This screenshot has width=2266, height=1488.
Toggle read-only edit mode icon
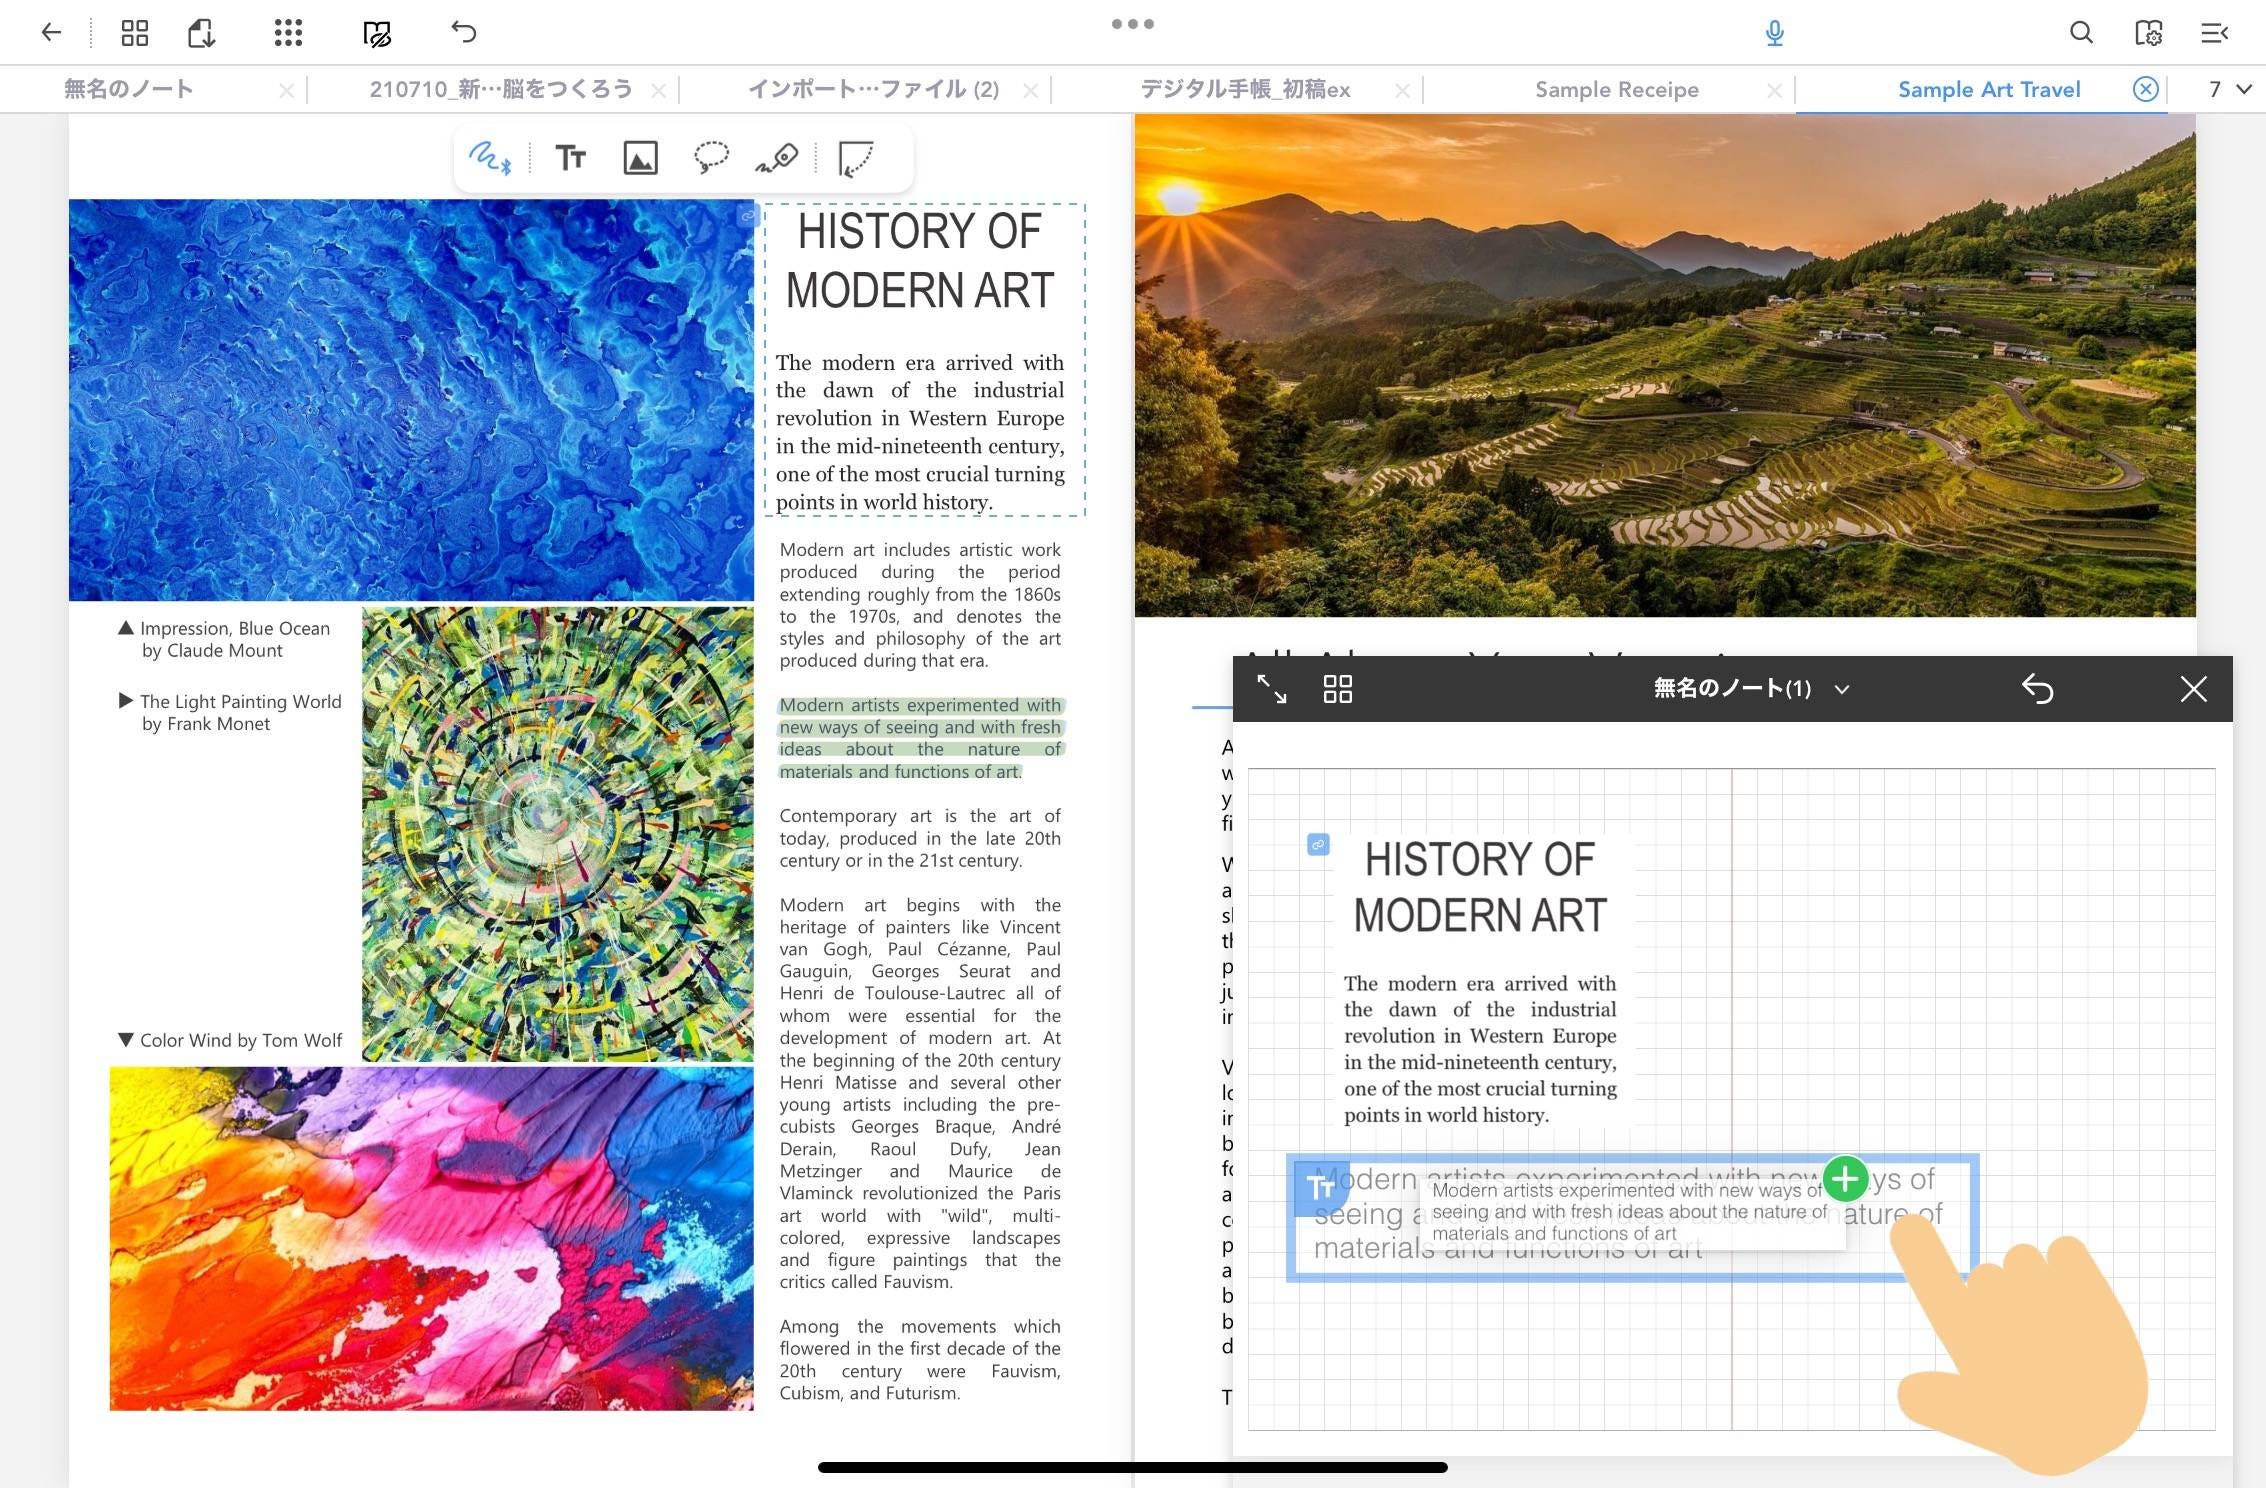pyautogui.click(x=377, y=33)
